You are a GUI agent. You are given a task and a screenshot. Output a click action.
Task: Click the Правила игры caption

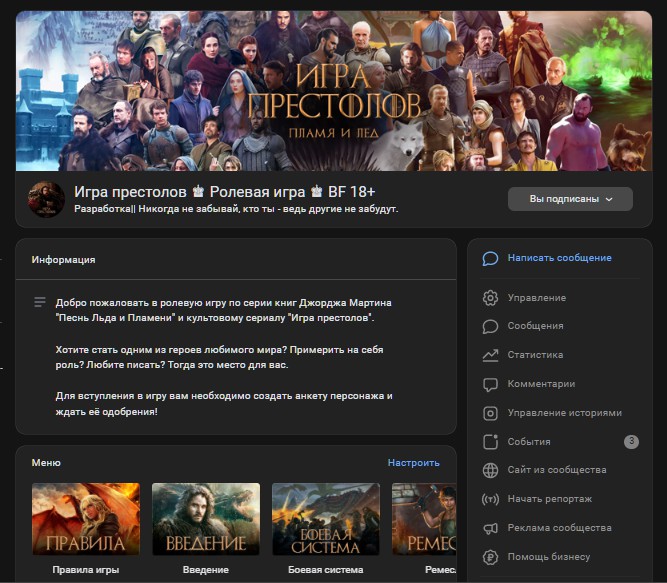coord(86,570)
